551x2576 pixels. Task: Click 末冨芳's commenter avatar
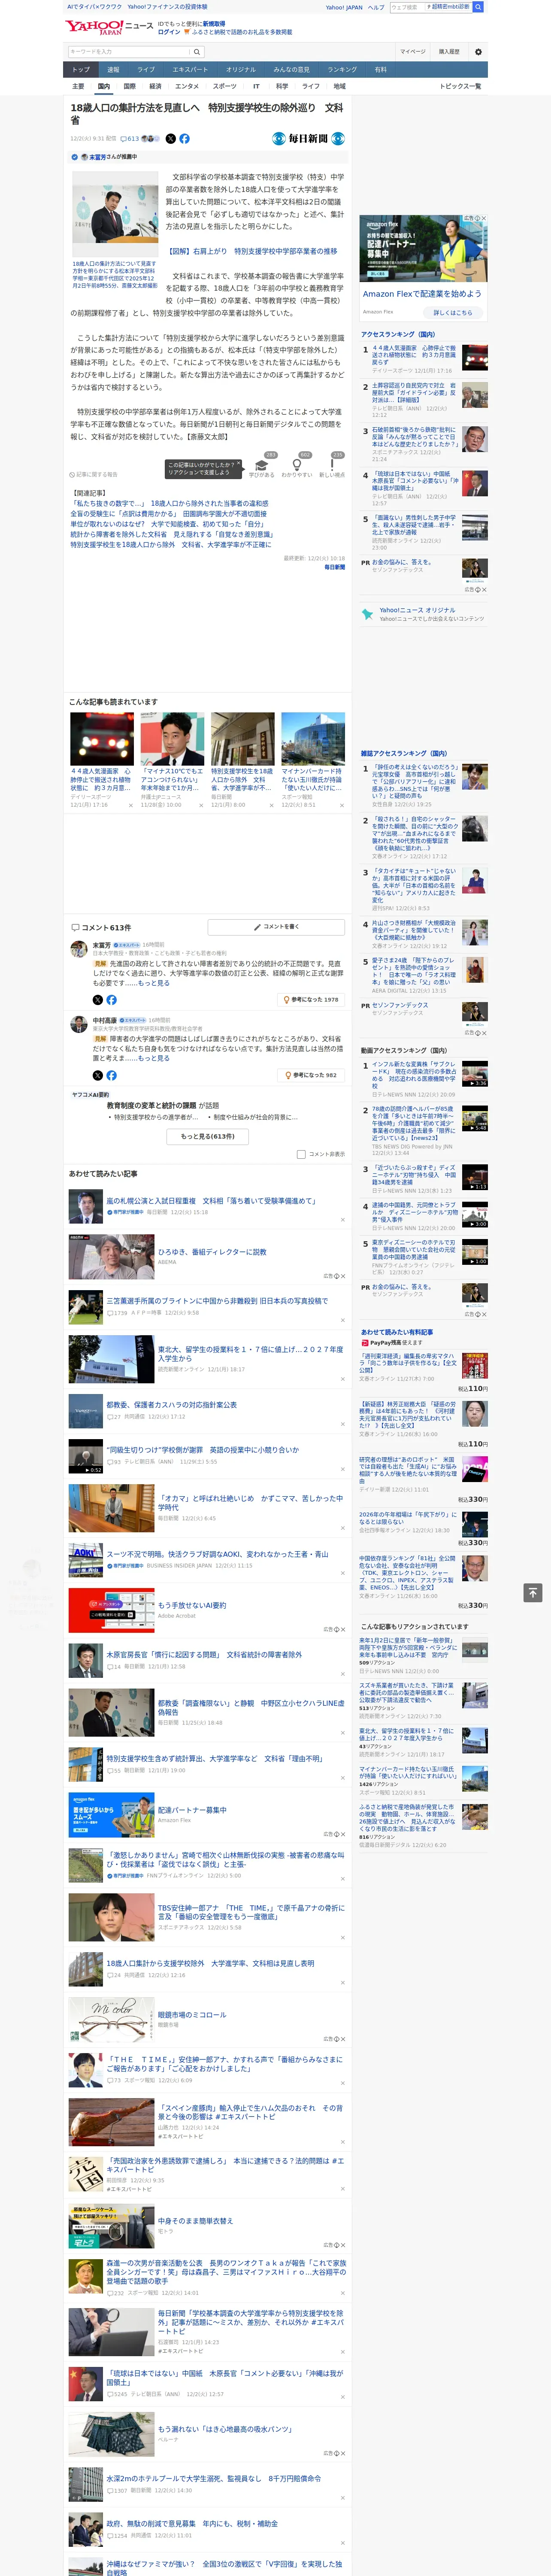(x=78, y=949)
